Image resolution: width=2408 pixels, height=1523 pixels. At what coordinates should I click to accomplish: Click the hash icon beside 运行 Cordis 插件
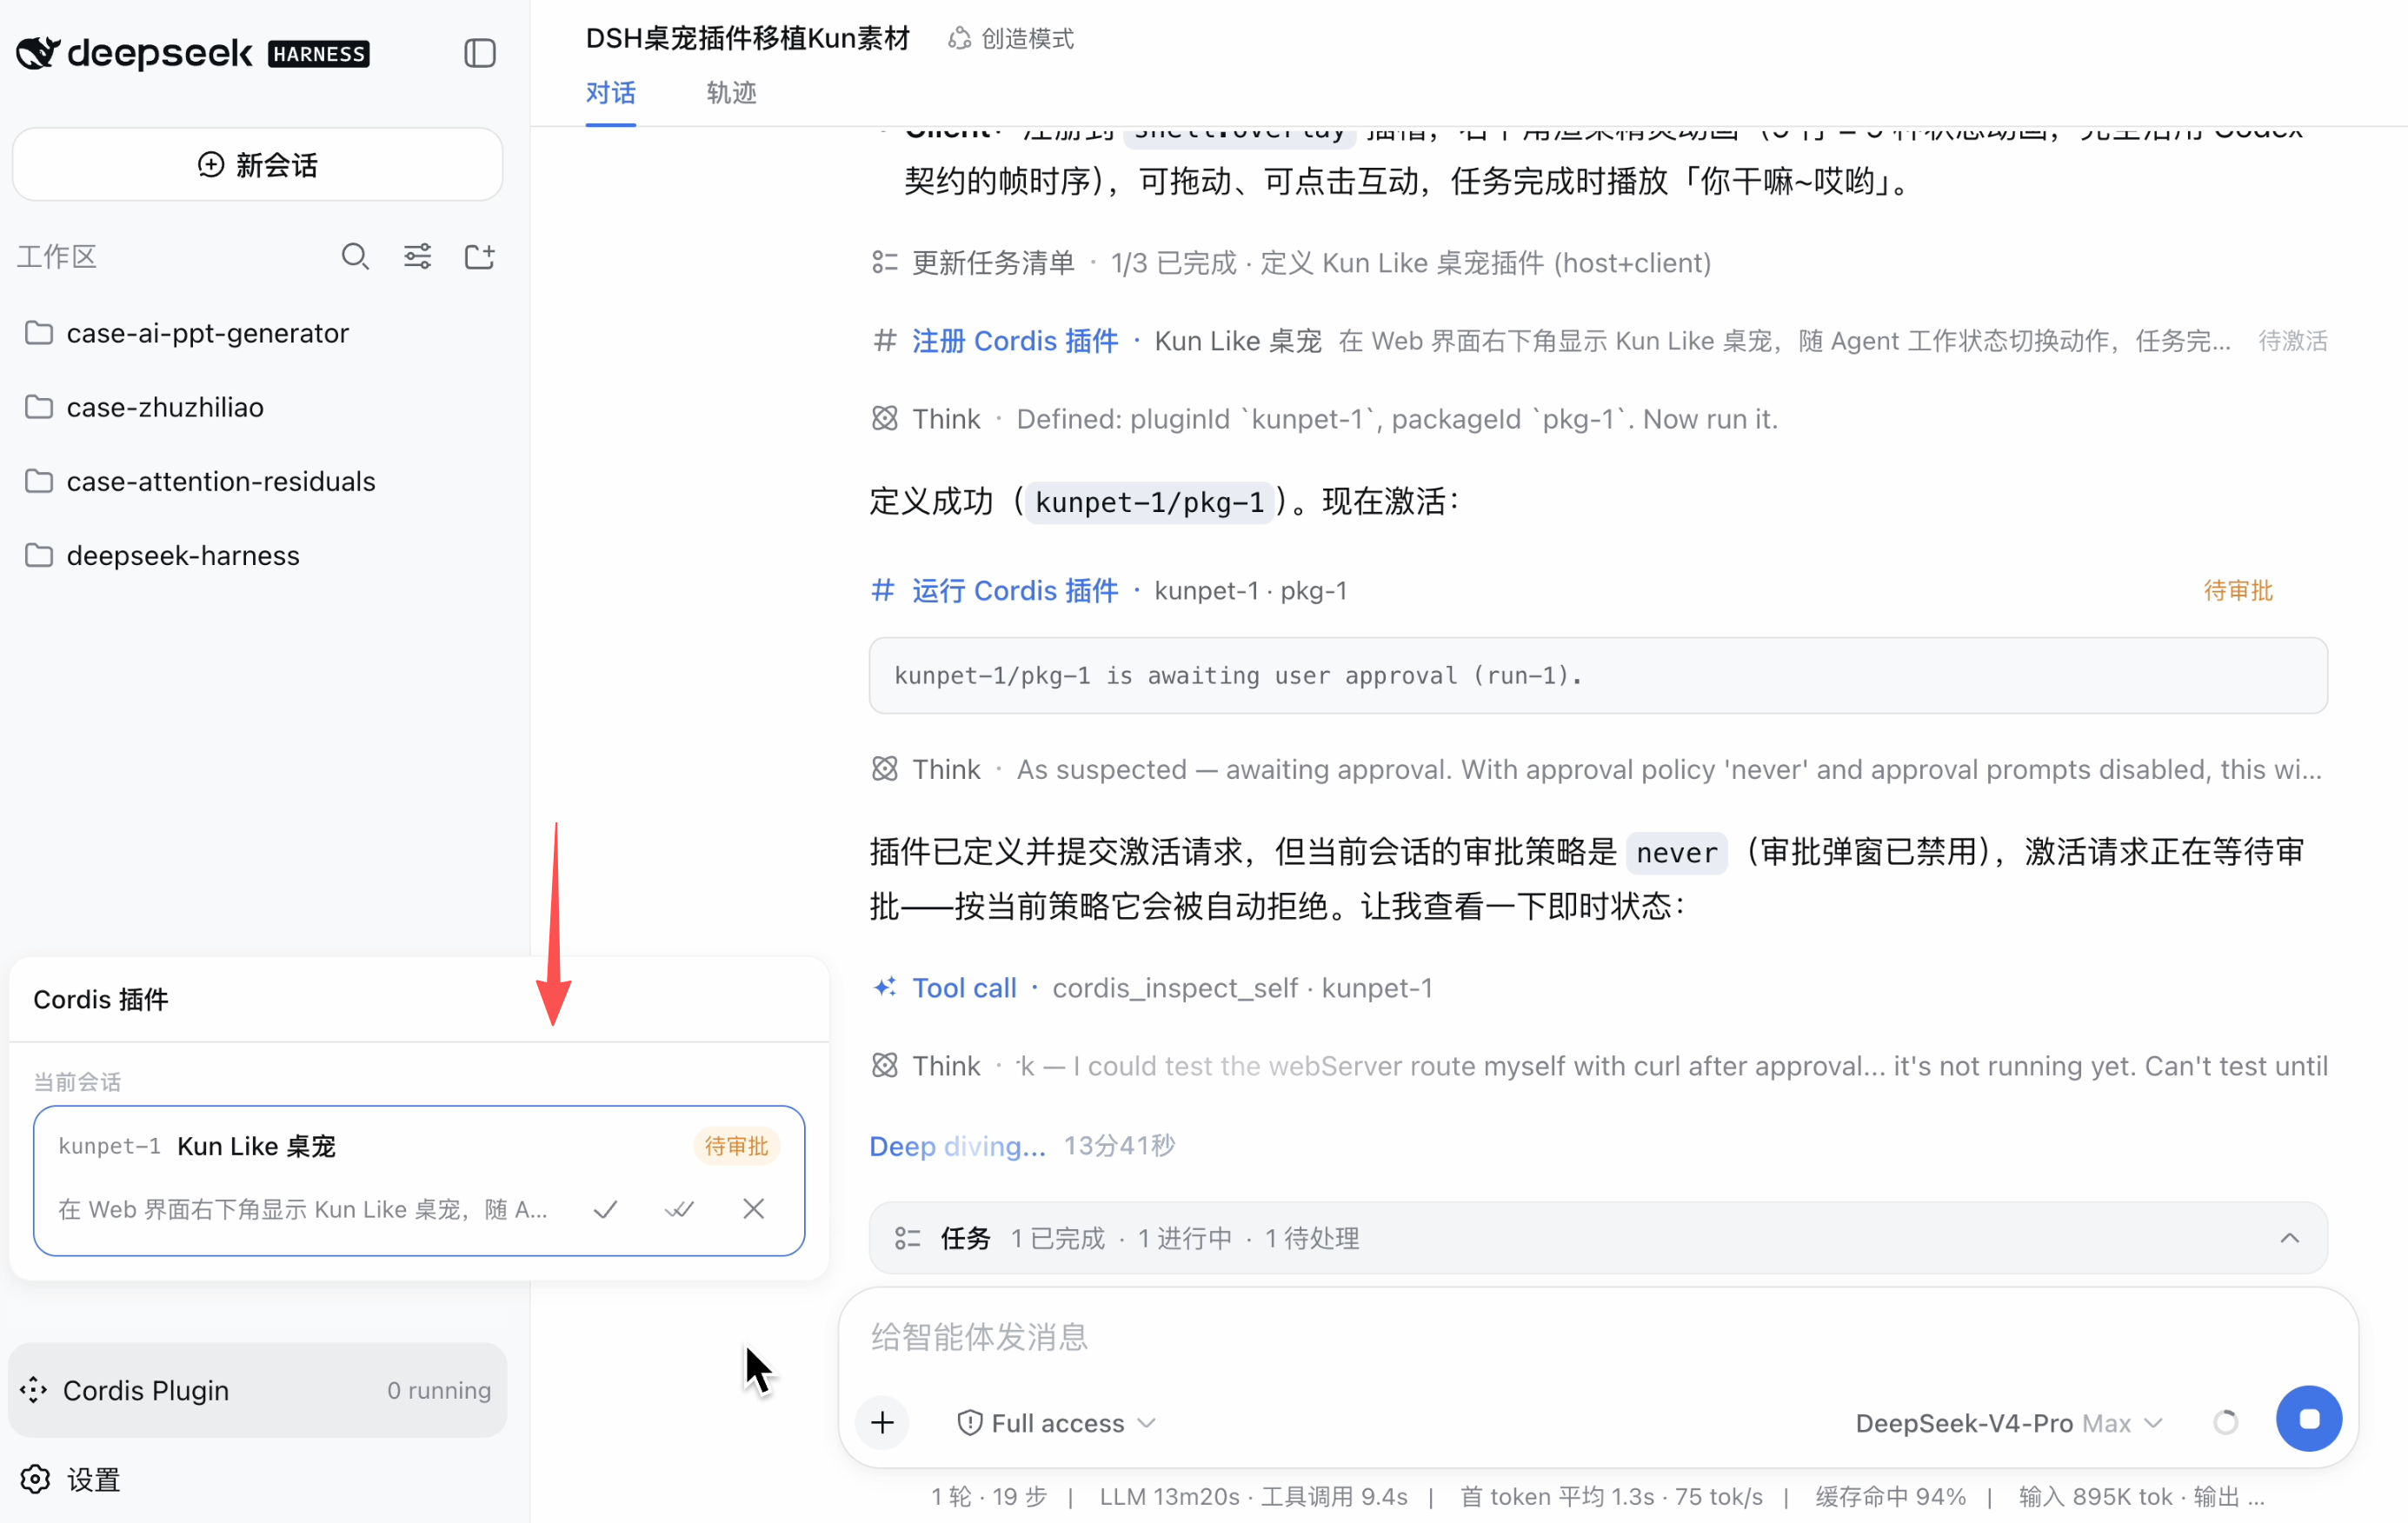point(884,591)
